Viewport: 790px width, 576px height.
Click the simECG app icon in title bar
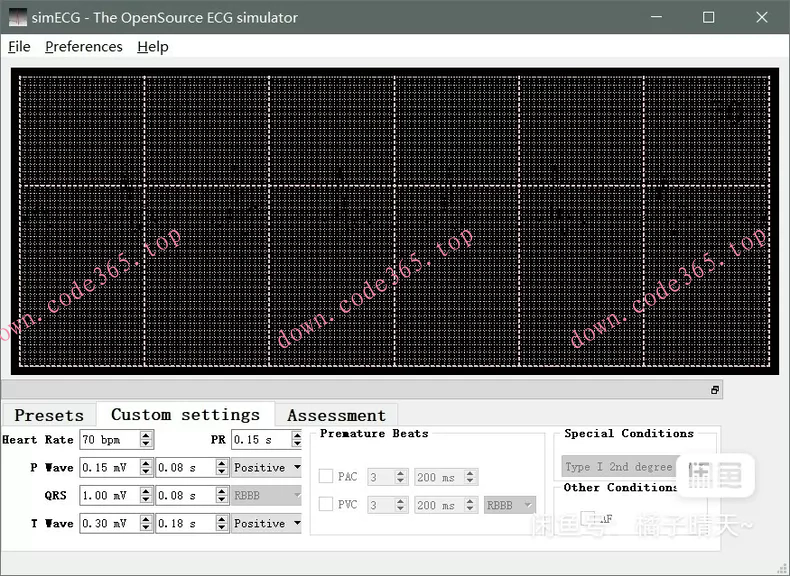click(19, 17)
